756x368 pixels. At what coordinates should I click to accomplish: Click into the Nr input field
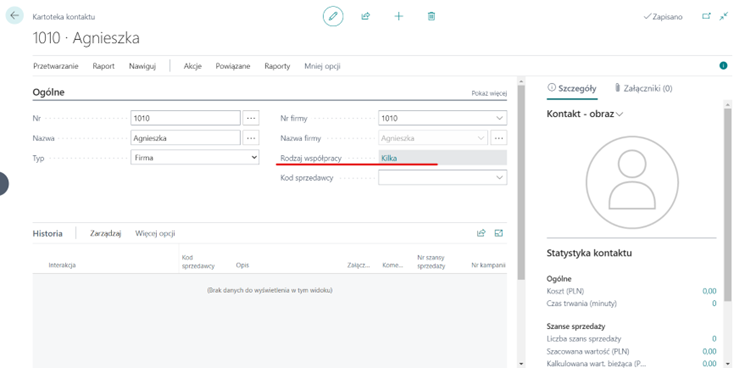click(185, 118)
